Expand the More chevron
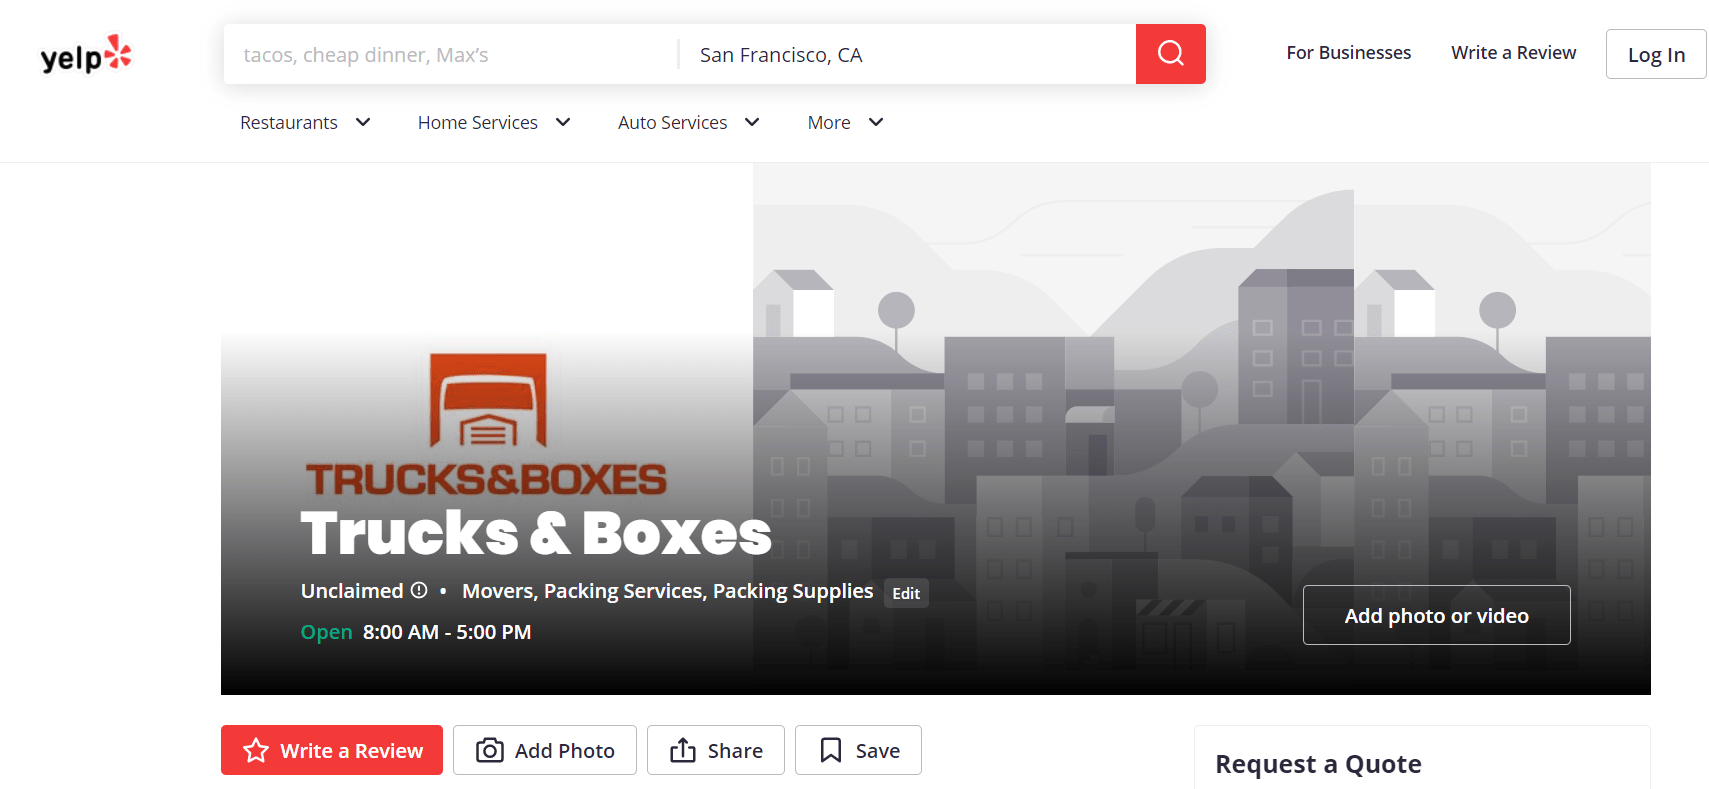 (x=876, y=122)
